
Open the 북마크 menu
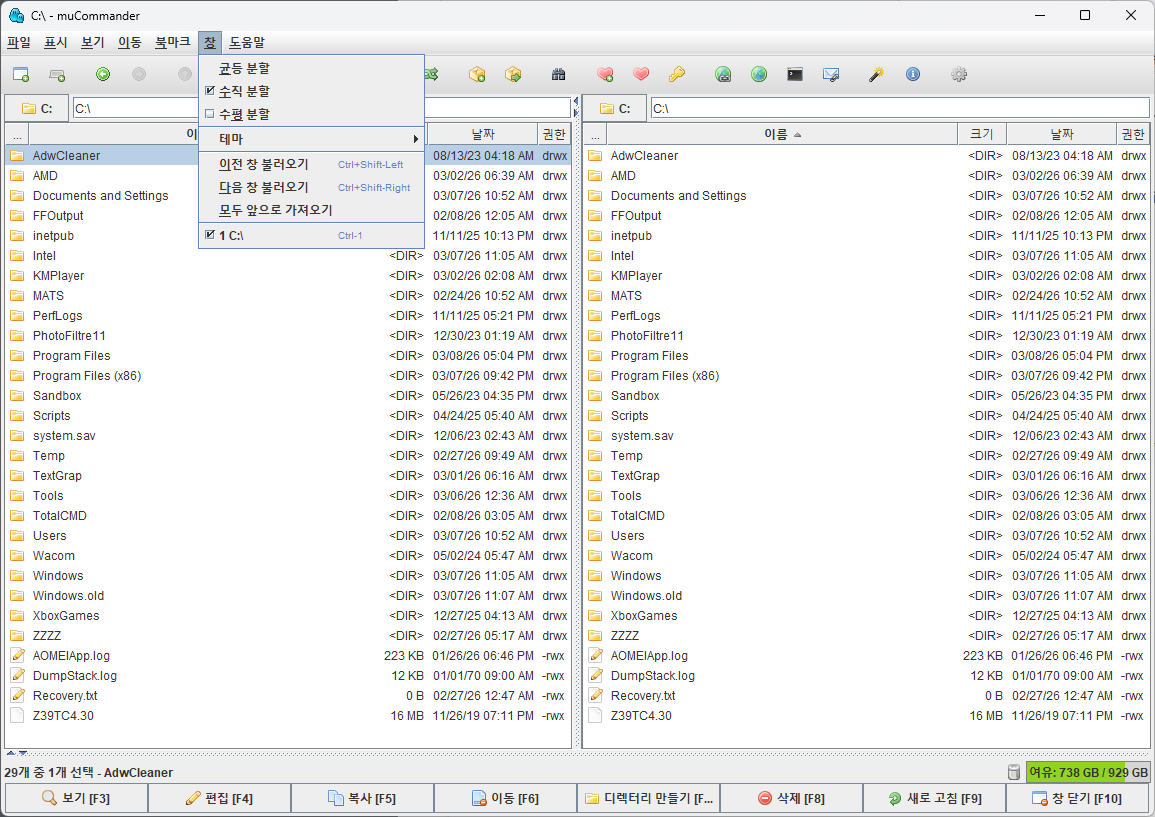point(172,43)
